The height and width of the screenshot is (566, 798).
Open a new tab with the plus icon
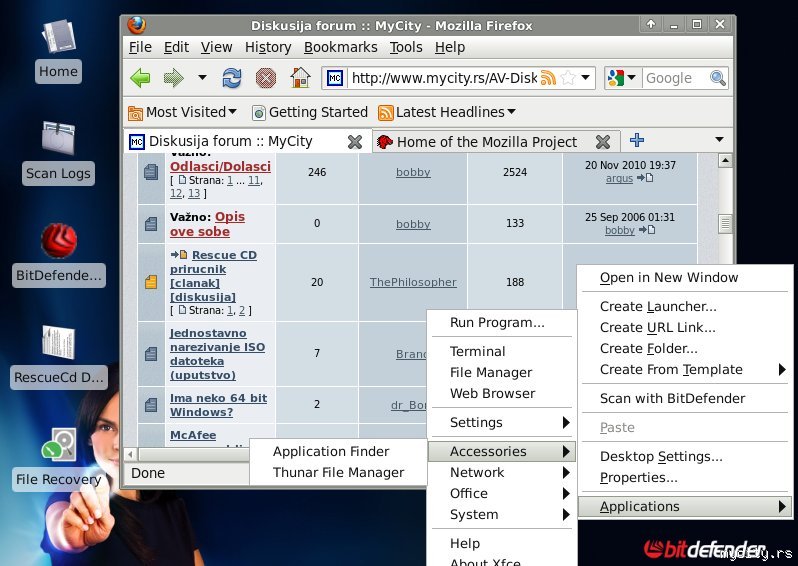(x=637, y=139)
